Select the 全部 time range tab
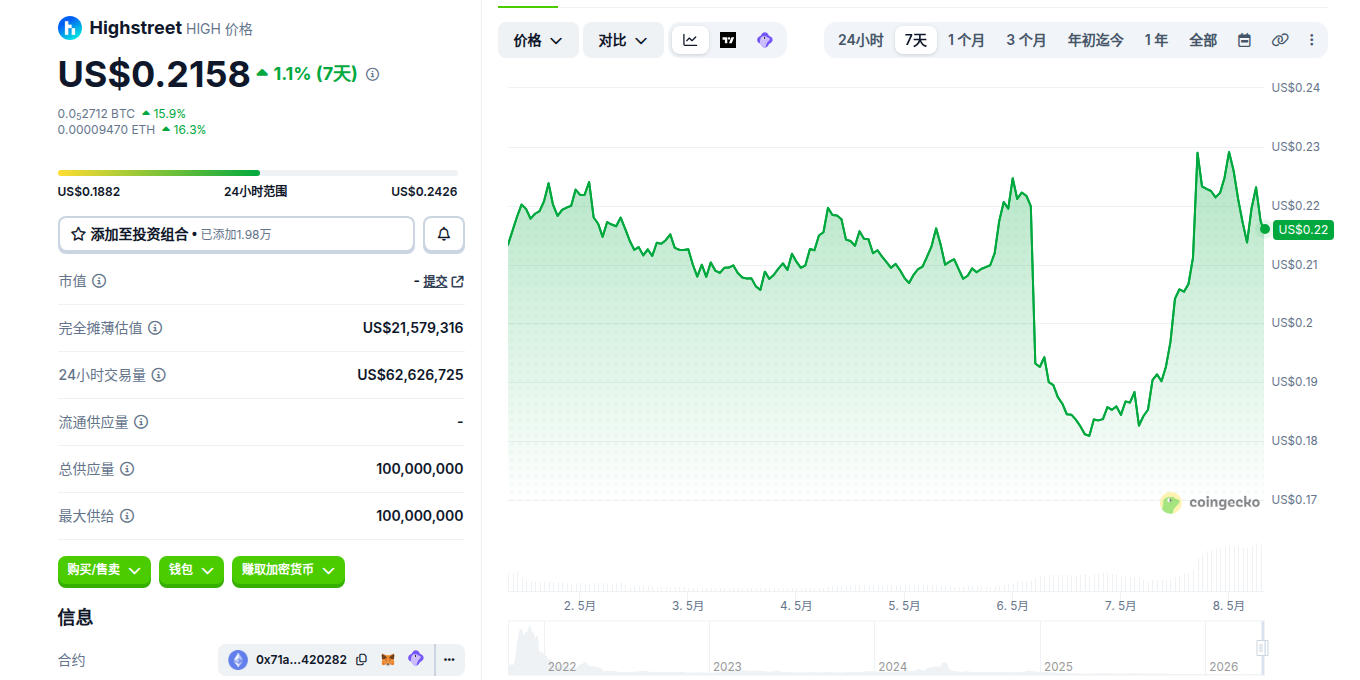This screenshot has width=1360, height=680. [x=1203, y=40]
